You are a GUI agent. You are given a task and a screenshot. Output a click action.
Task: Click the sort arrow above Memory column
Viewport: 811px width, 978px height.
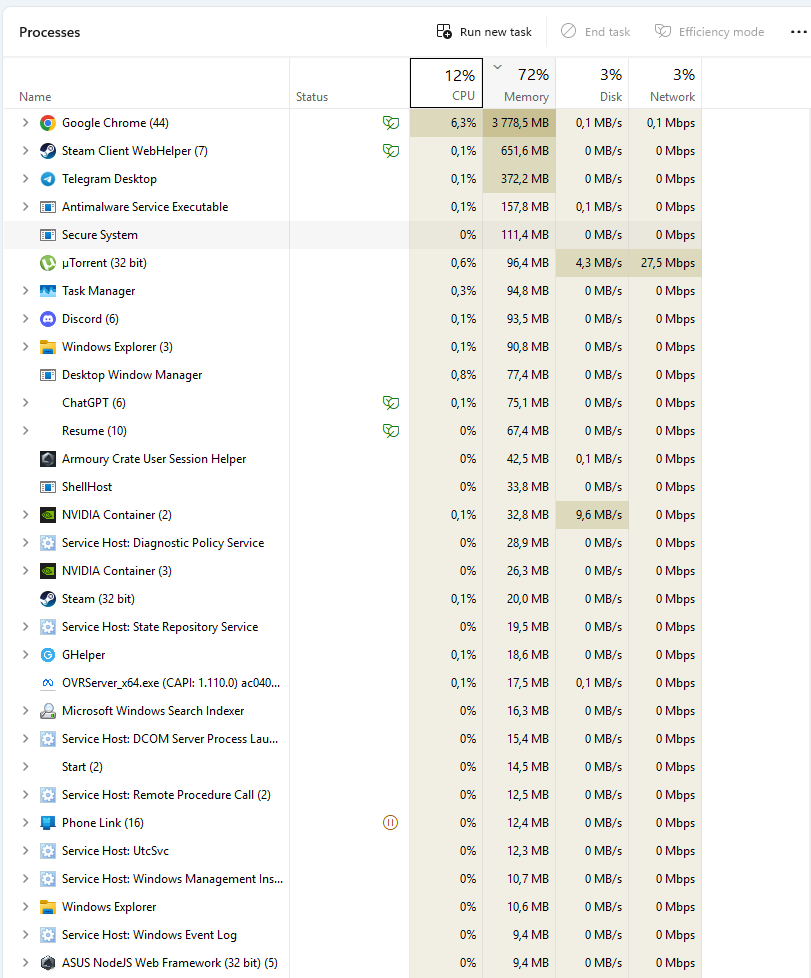pos(497,67)
